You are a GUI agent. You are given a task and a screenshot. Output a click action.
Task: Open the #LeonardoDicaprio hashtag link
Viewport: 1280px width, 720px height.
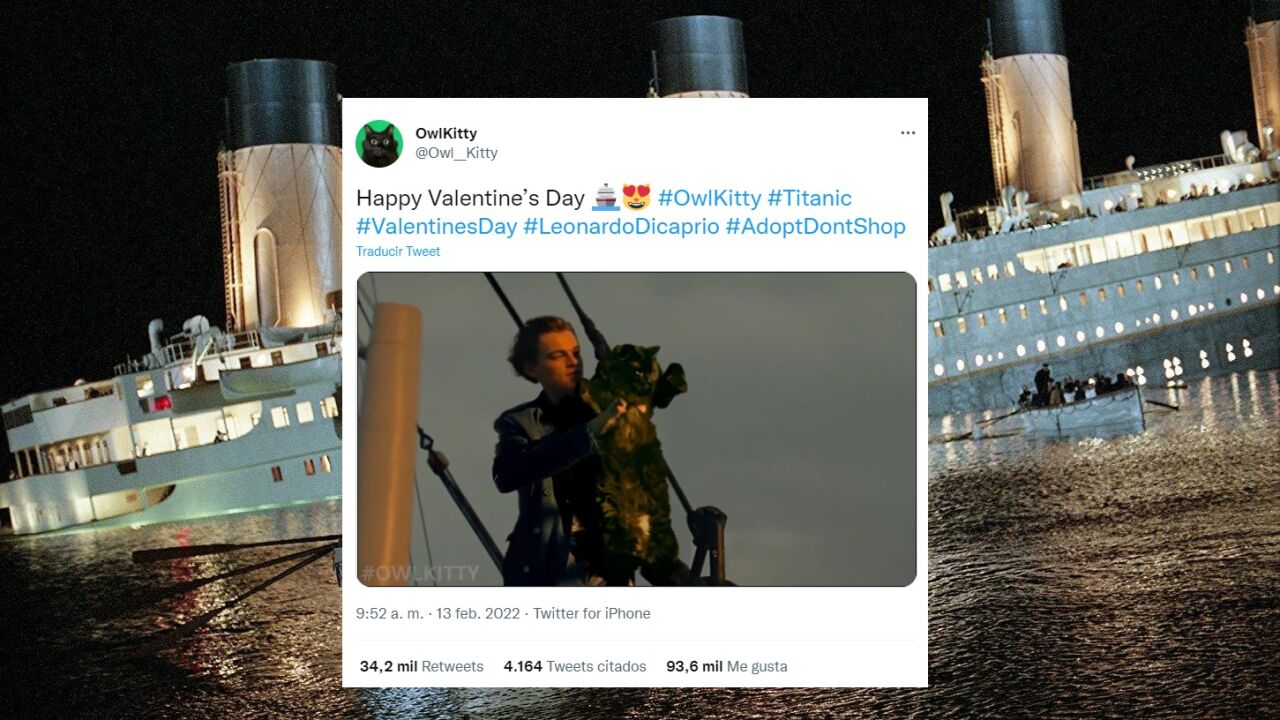(x=621, y=227)
